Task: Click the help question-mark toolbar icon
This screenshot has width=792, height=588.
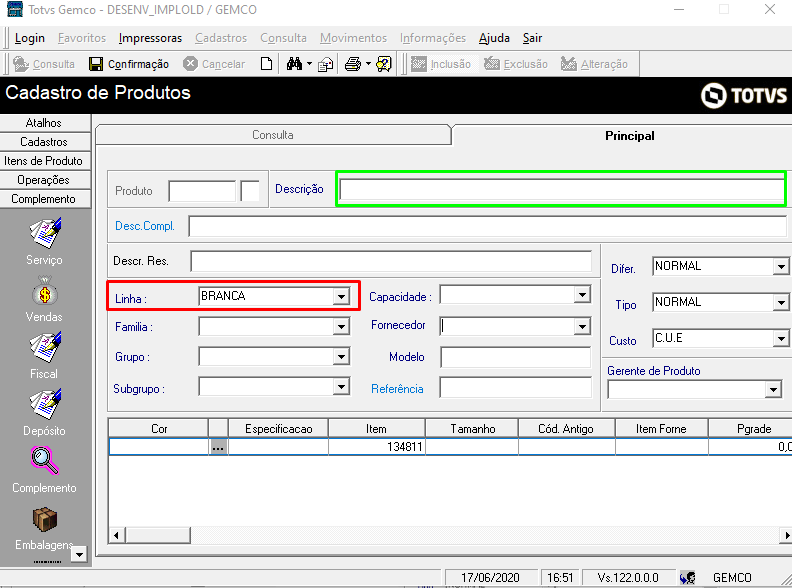Action: (x=384, y=64)
